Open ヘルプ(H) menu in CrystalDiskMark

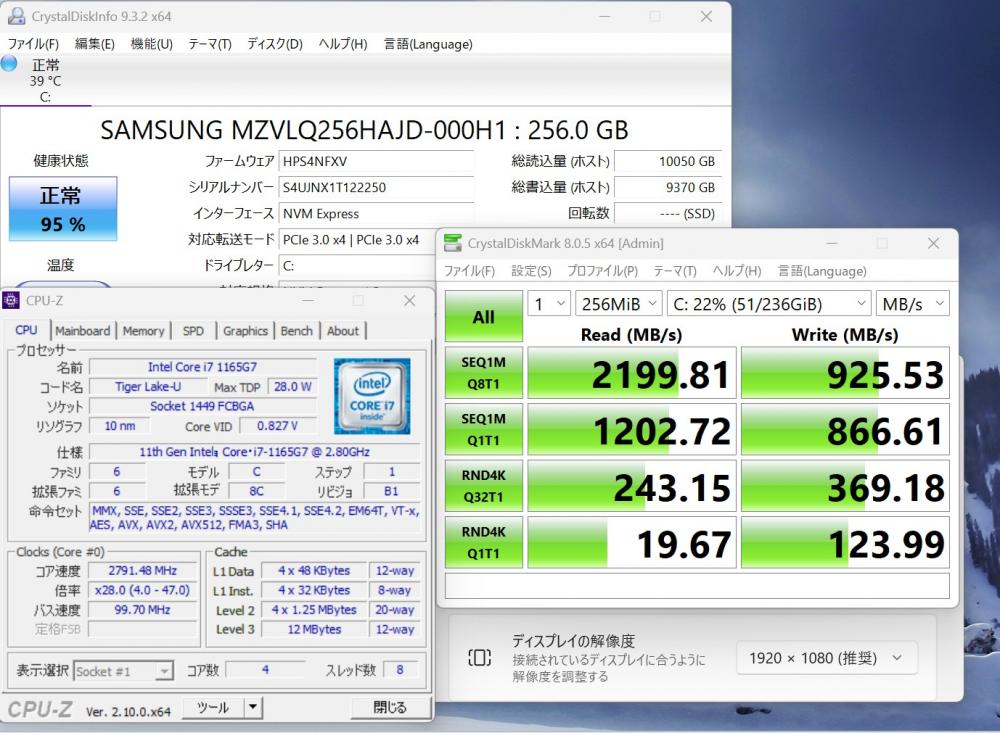point(737,271)
